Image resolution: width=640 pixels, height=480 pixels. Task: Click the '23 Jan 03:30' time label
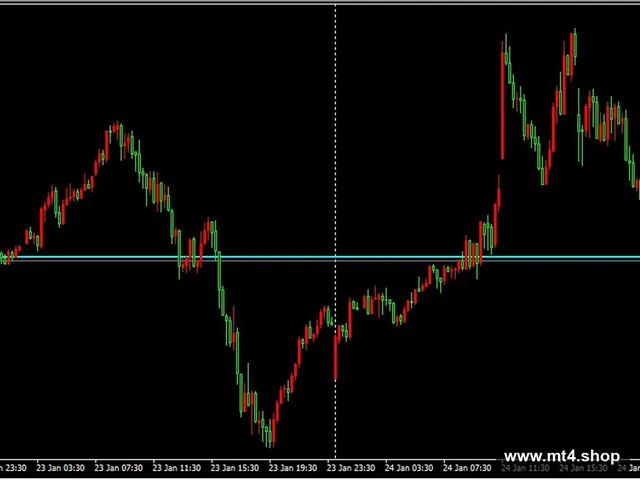click(60, 468)
